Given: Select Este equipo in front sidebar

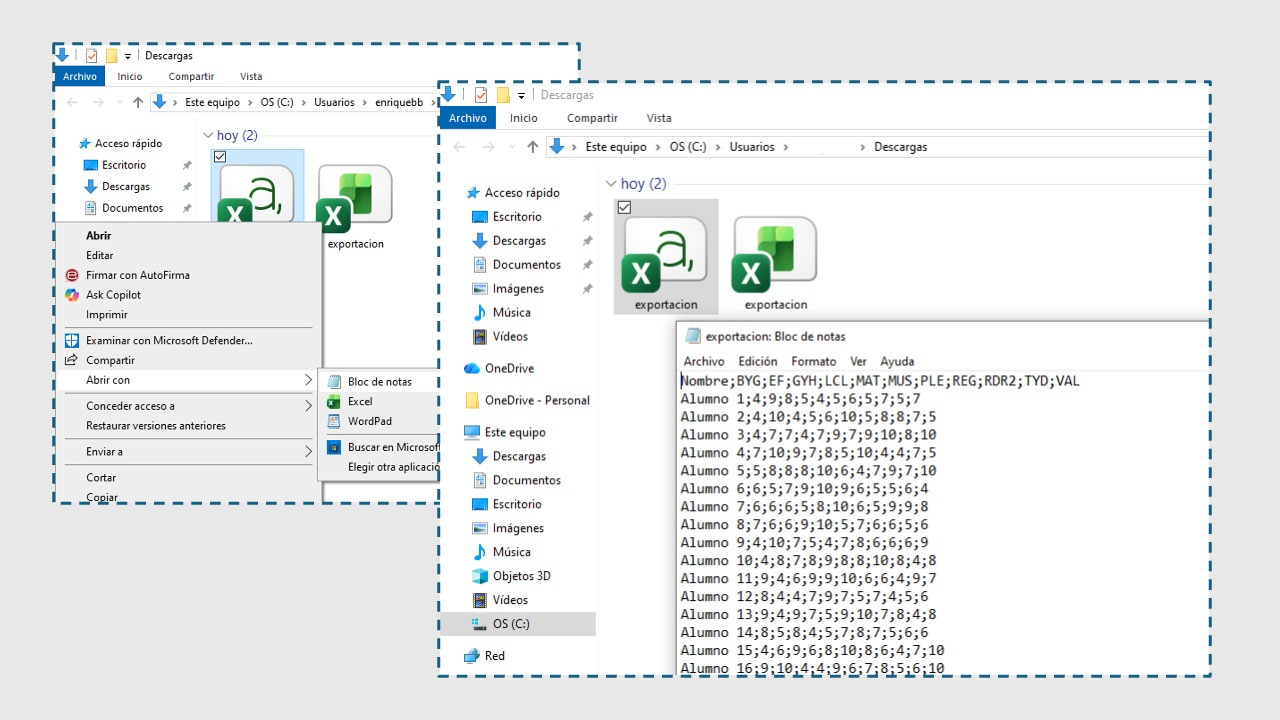Looking at the screenshot, I should (515, 433).
